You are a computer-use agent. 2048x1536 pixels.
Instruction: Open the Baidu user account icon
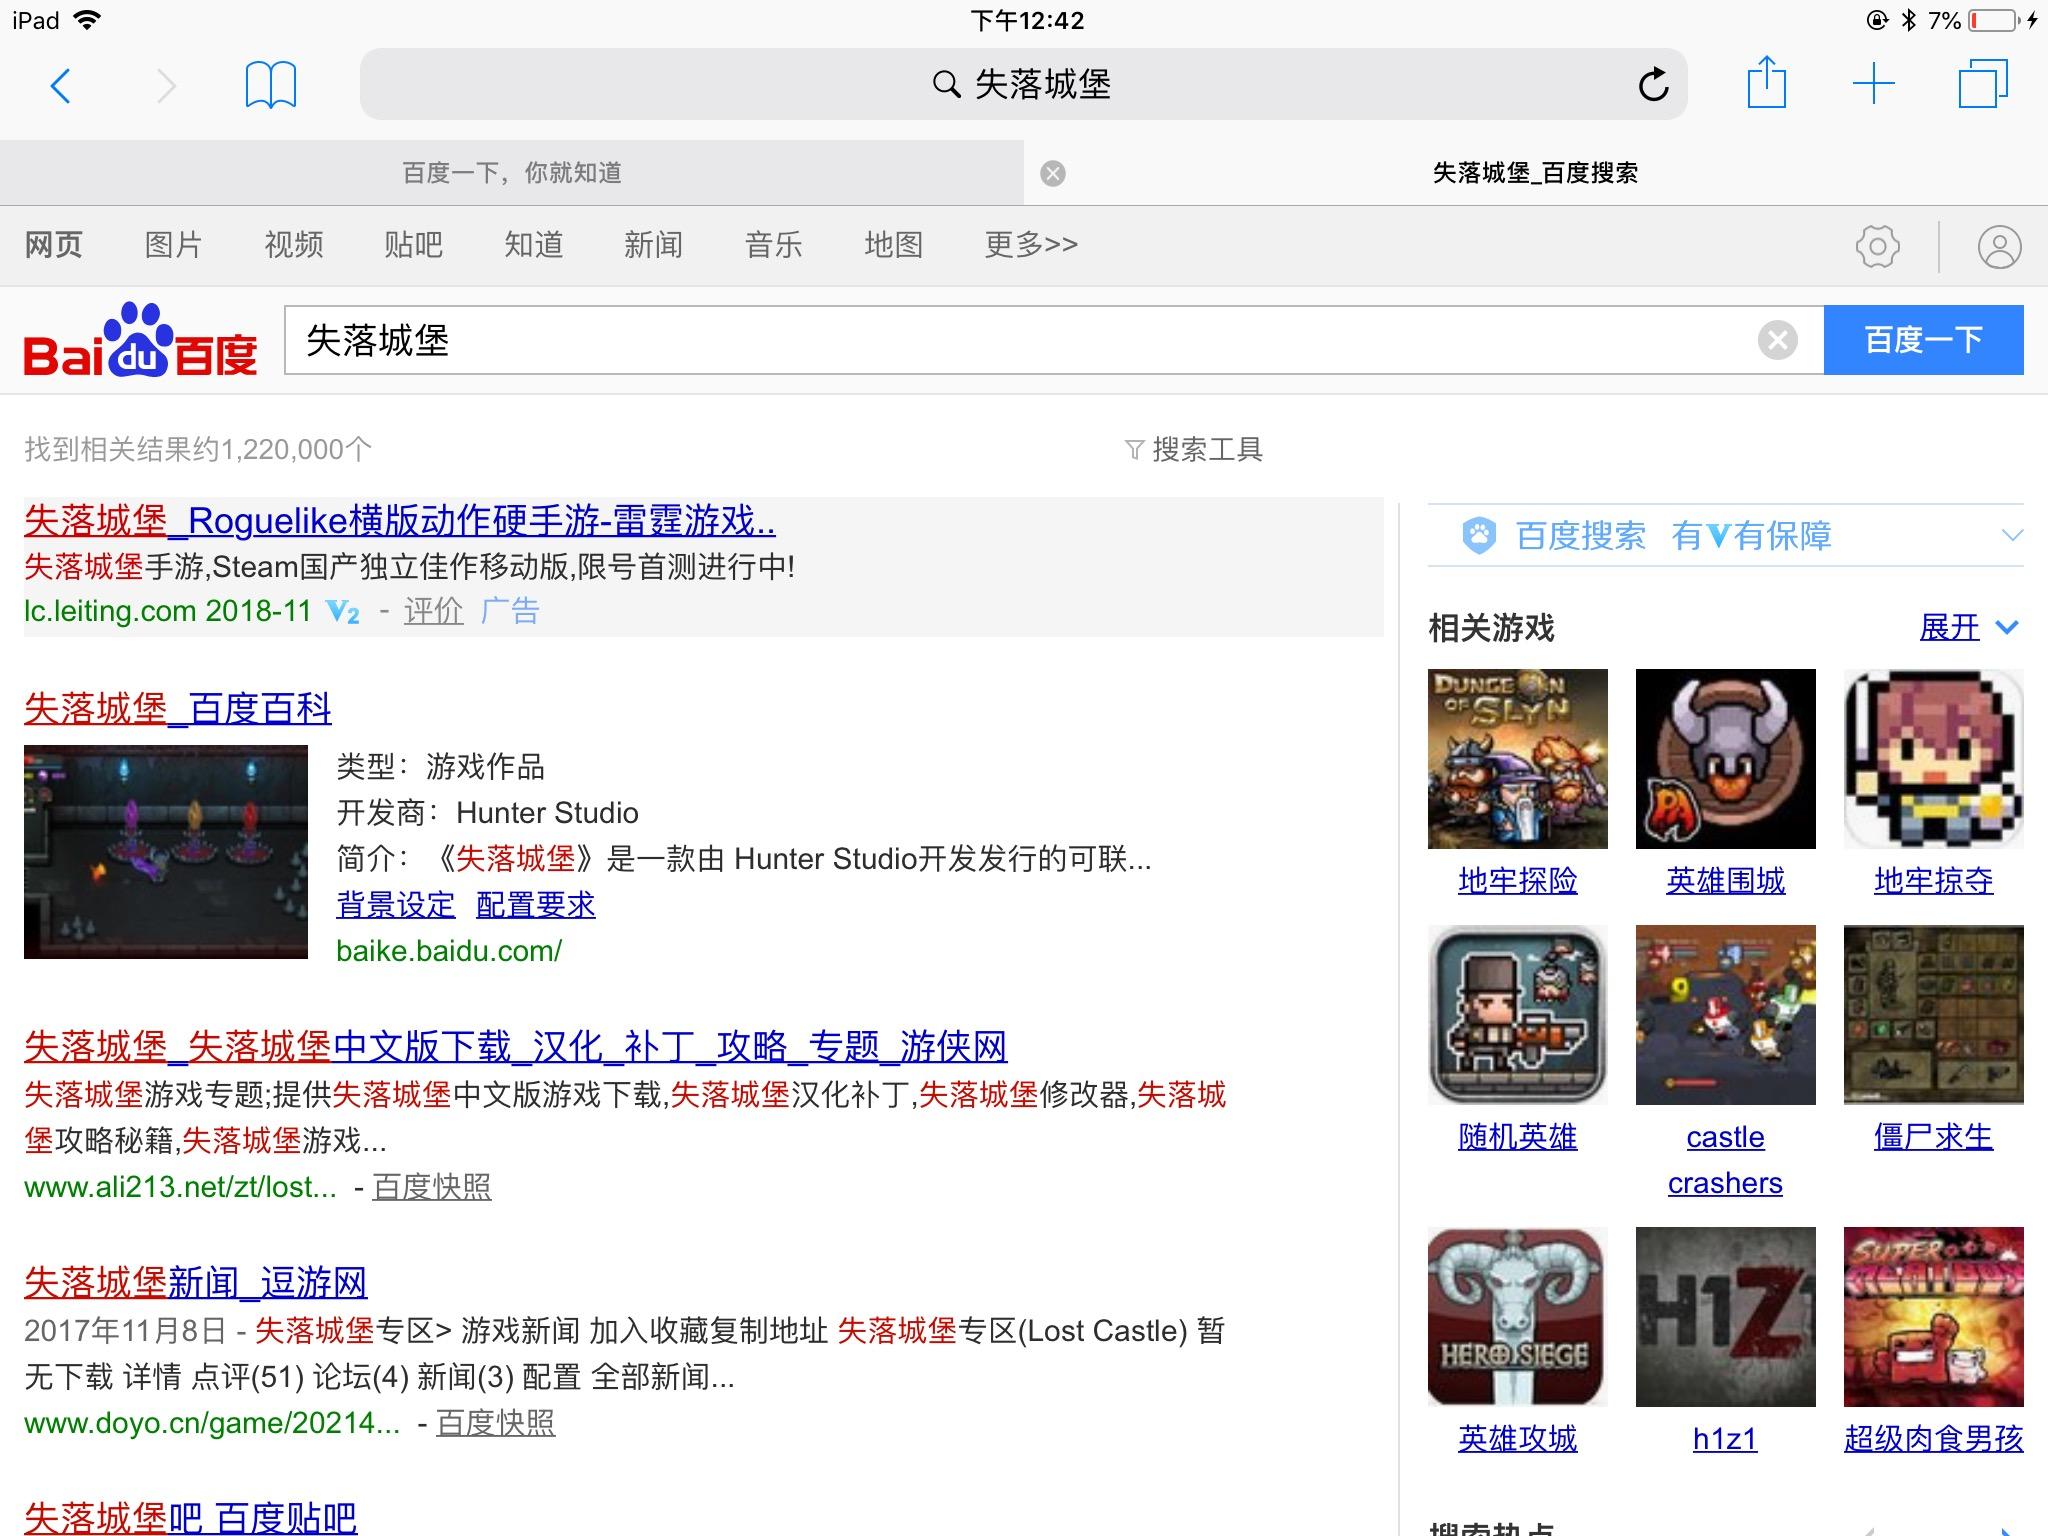[1999, 246]
